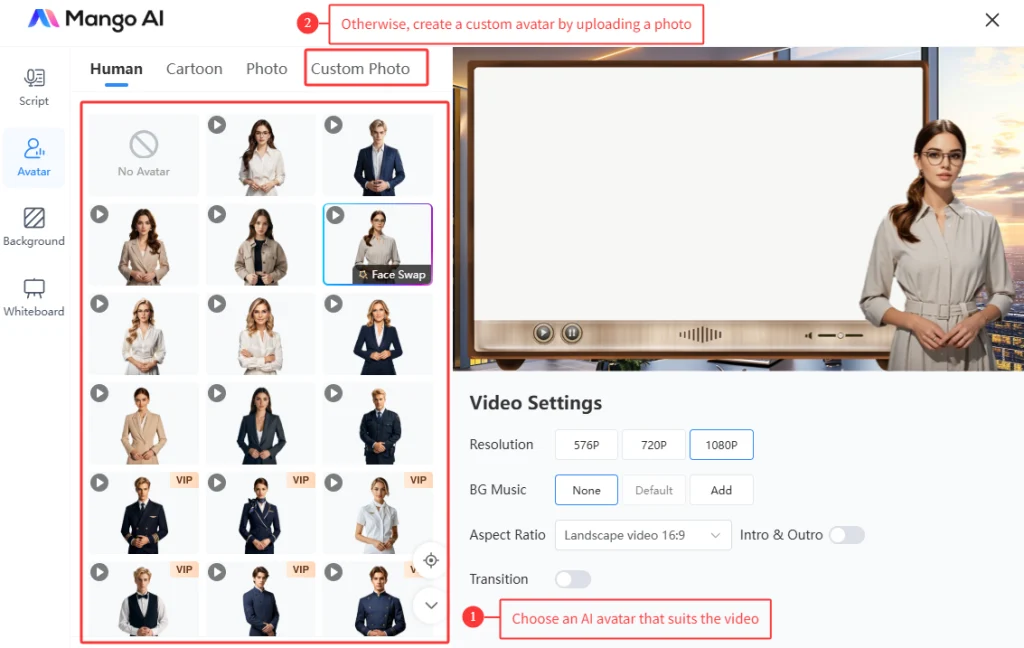Click Add to upload background music
Screen dimensions: 1024x648
point(721,490)
